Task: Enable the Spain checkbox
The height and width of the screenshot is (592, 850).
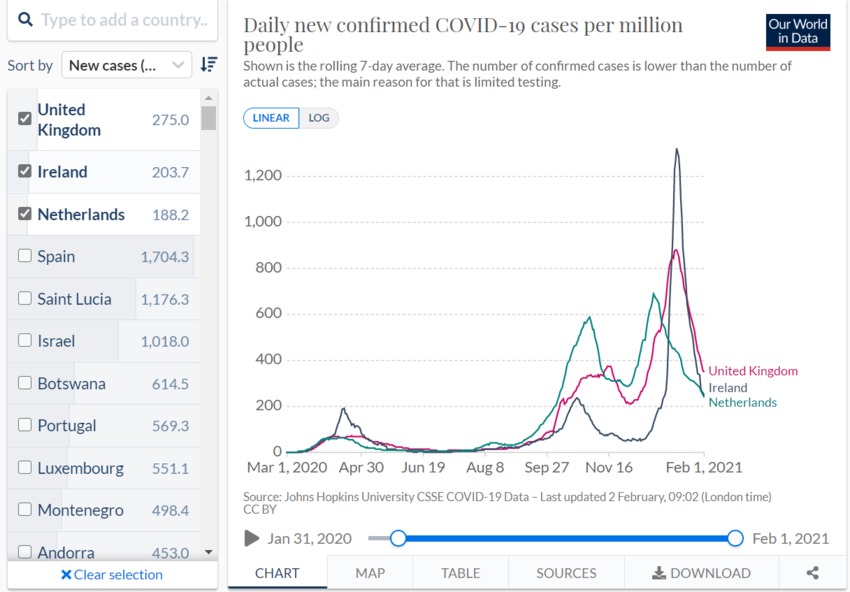Action: click(x=25, y=256)
